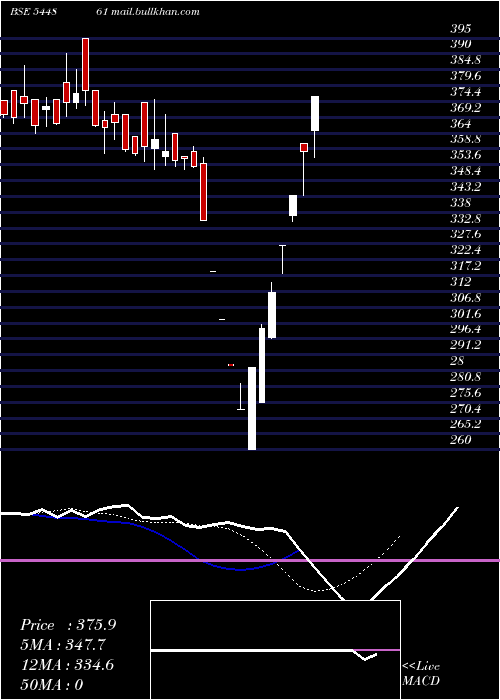Click the 322.4 price axis label
Image resolution: width=500 pixels, height=700 pixels.
coord(466,250)
